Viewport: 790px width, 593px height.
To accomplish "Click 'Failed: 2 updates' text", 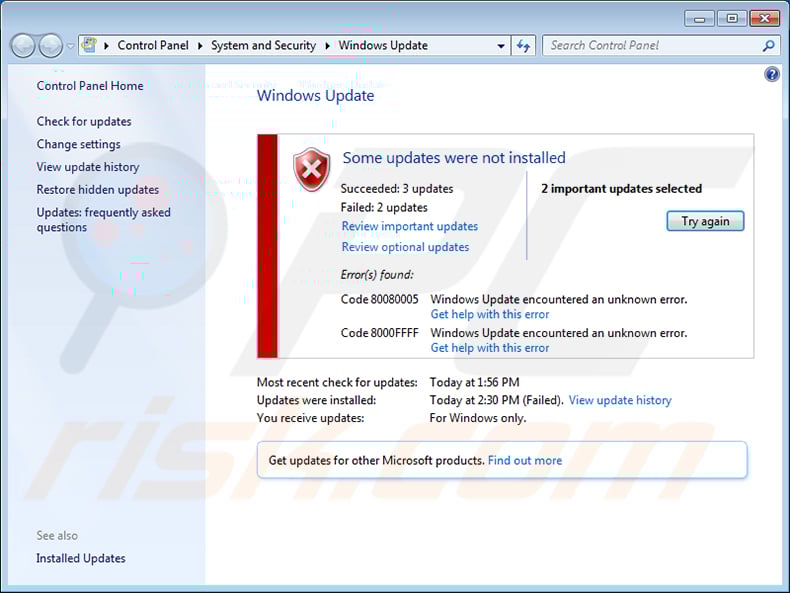I will (384, 208).
